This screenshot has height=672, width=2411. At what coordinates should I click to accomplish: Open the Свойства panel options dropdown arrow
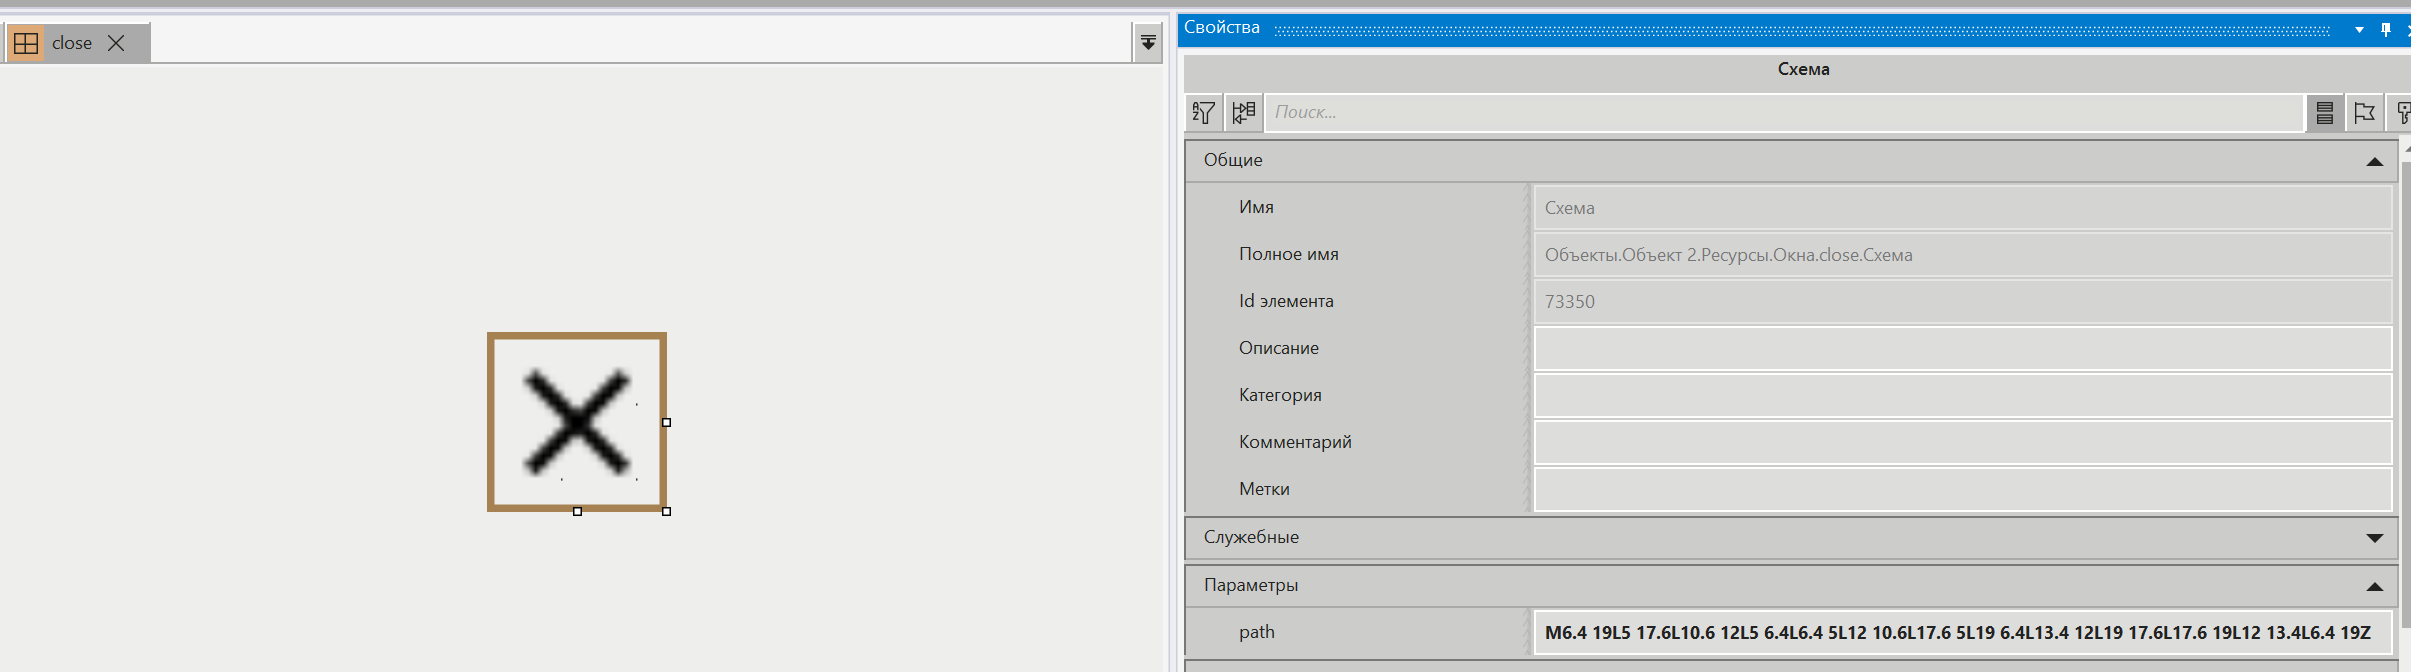2359,29
